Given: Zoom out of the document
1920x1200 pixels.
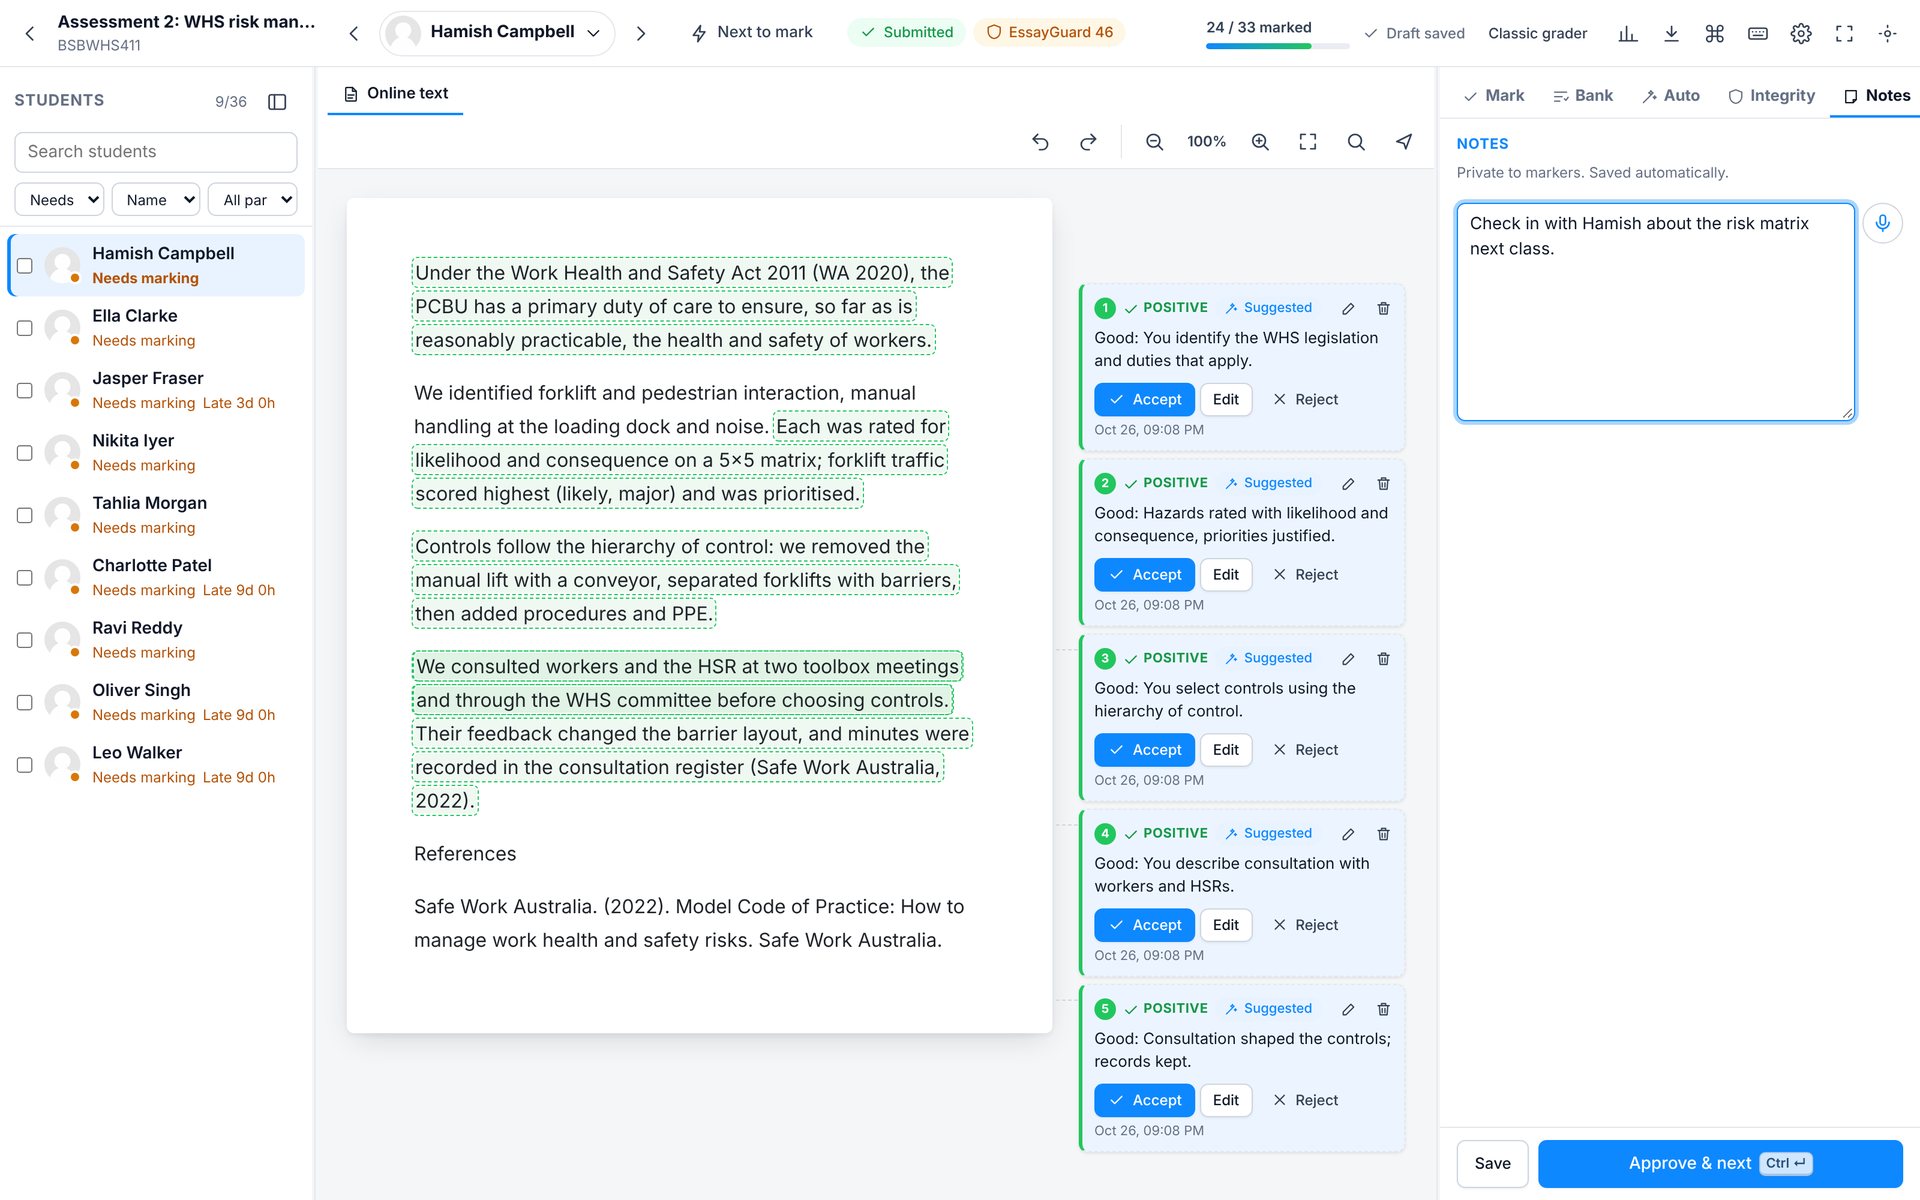Looking at the screenshot, I should (1154, 142).
